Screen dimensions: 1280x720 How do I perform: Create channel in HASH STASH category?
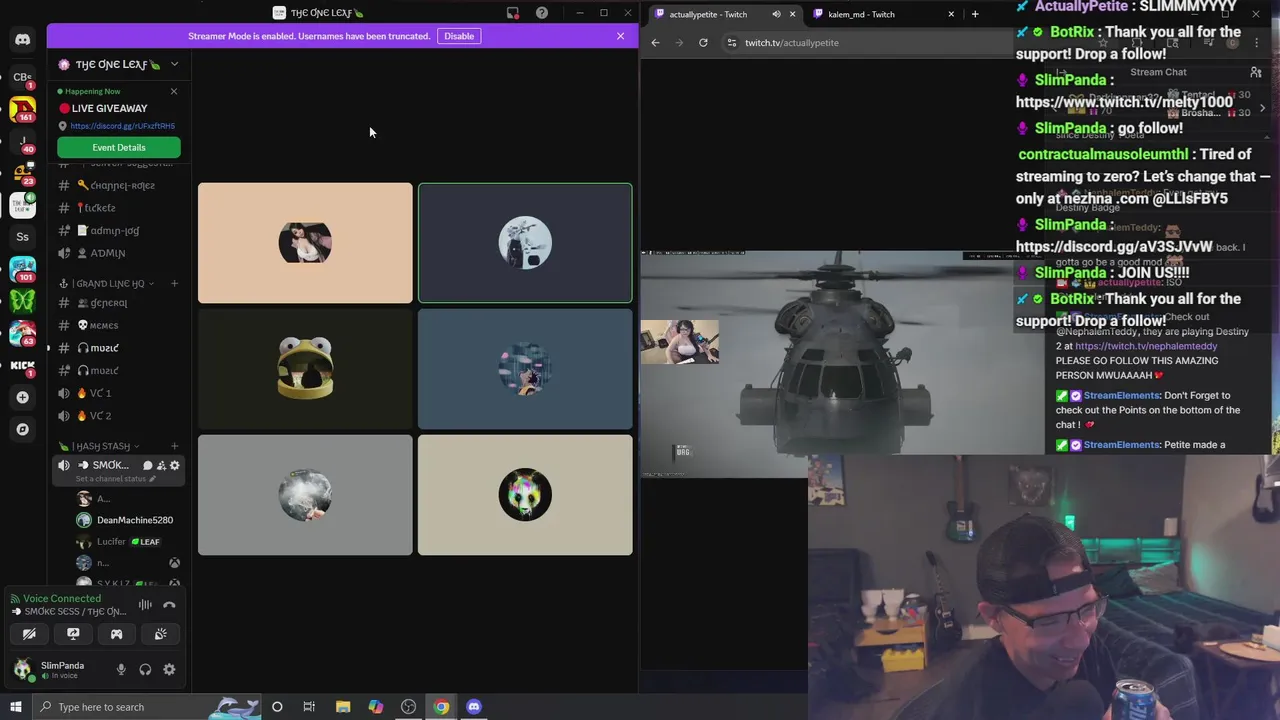[x=174, y=446]
